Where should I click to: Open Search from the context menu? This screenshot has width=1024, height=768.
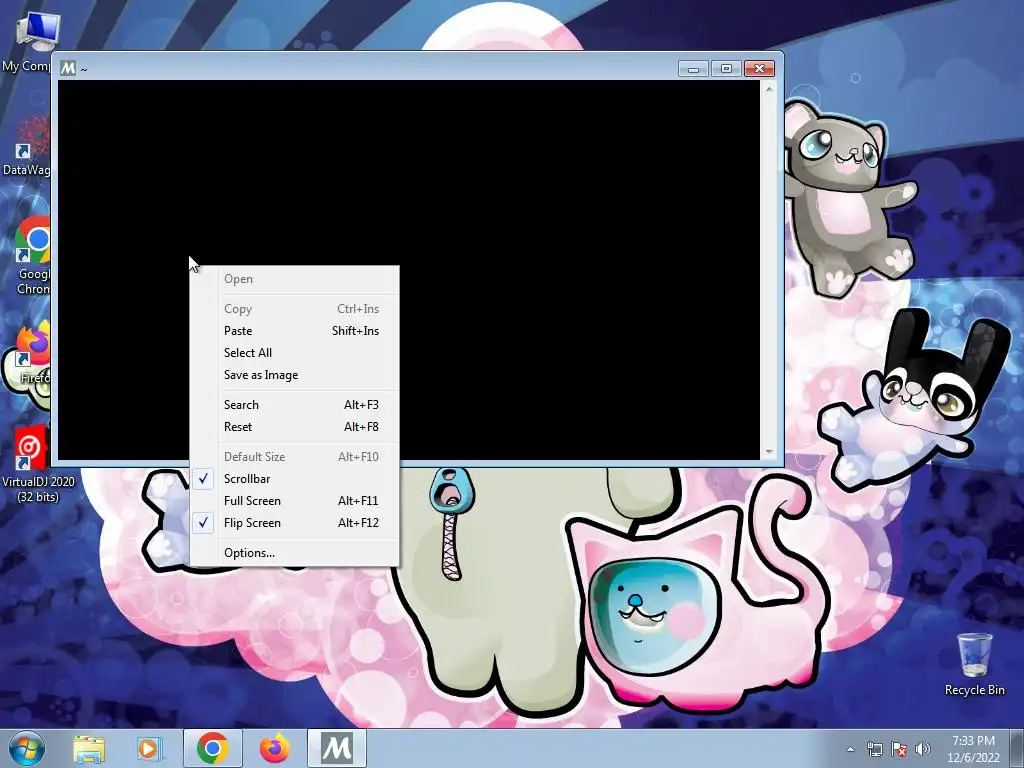coord(295,405)
